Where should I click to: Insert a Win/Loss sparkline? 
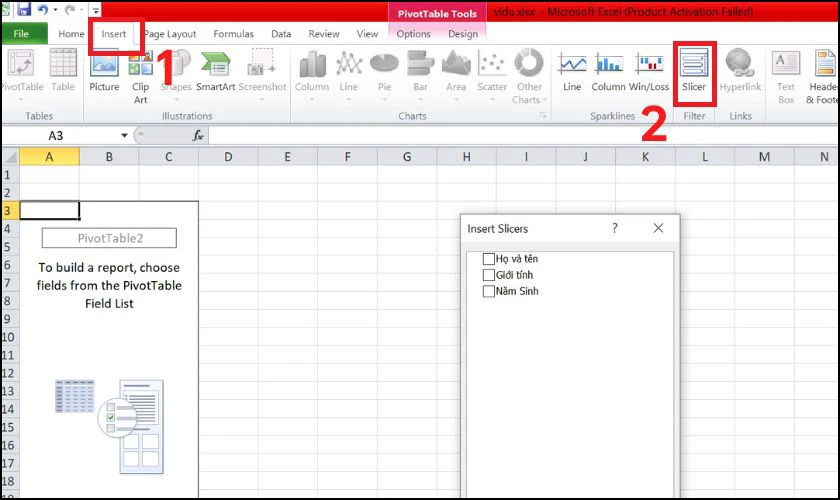point(649,71)
